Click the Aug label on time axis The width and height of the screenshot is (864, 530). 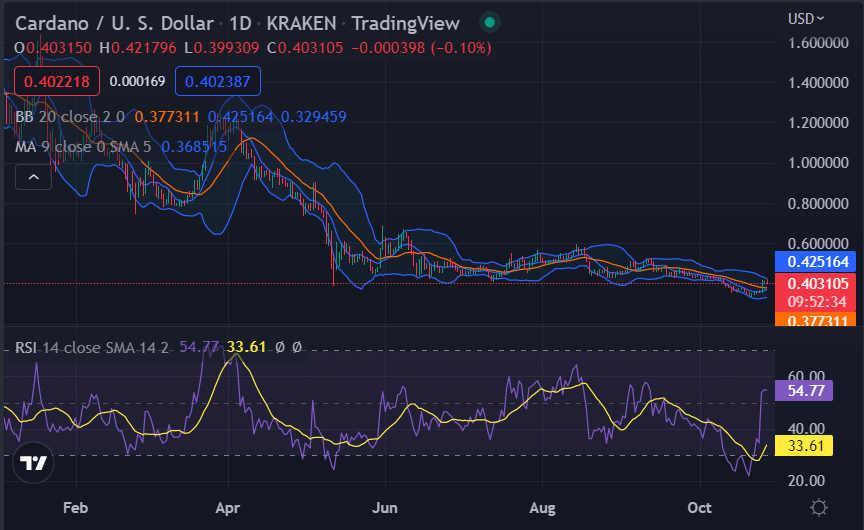point(542,507)
